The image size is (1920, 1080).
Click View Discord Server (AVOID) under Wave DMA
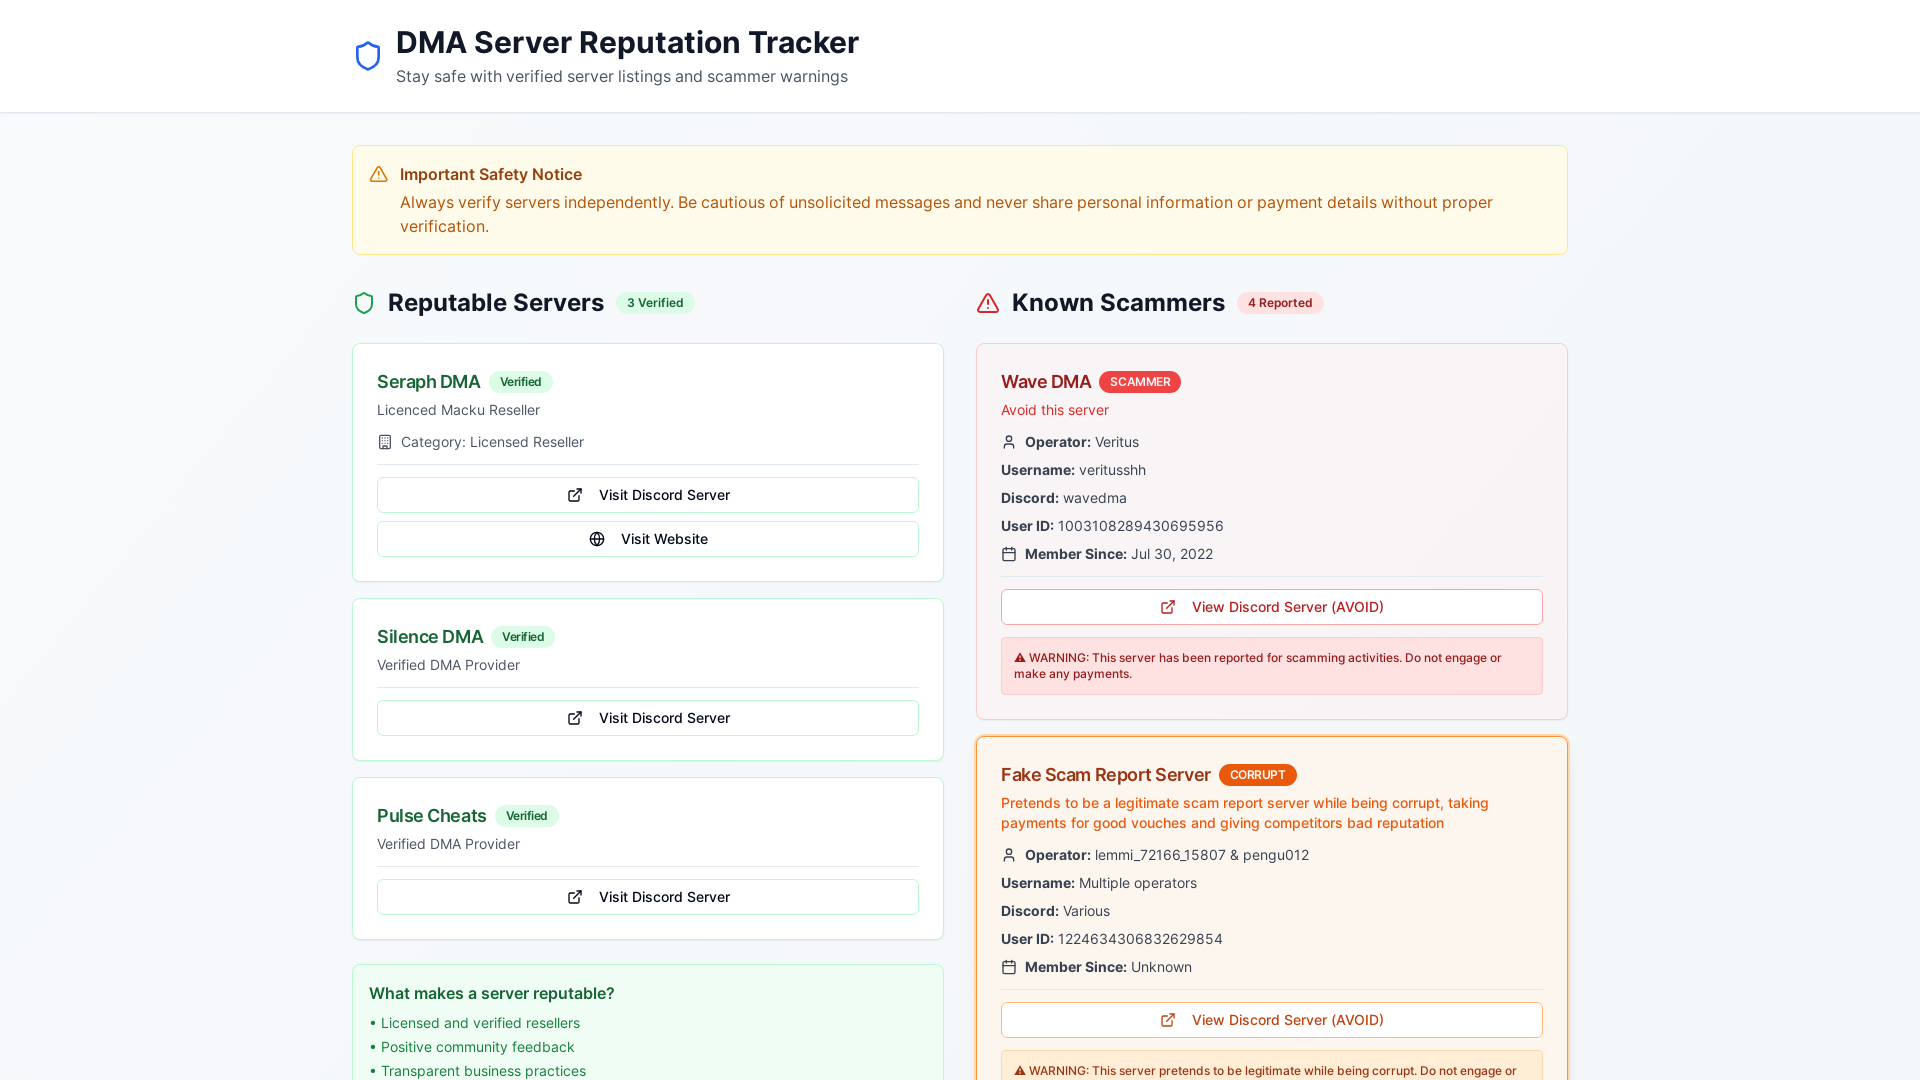pyautogui.click(x=1271, y=606)
